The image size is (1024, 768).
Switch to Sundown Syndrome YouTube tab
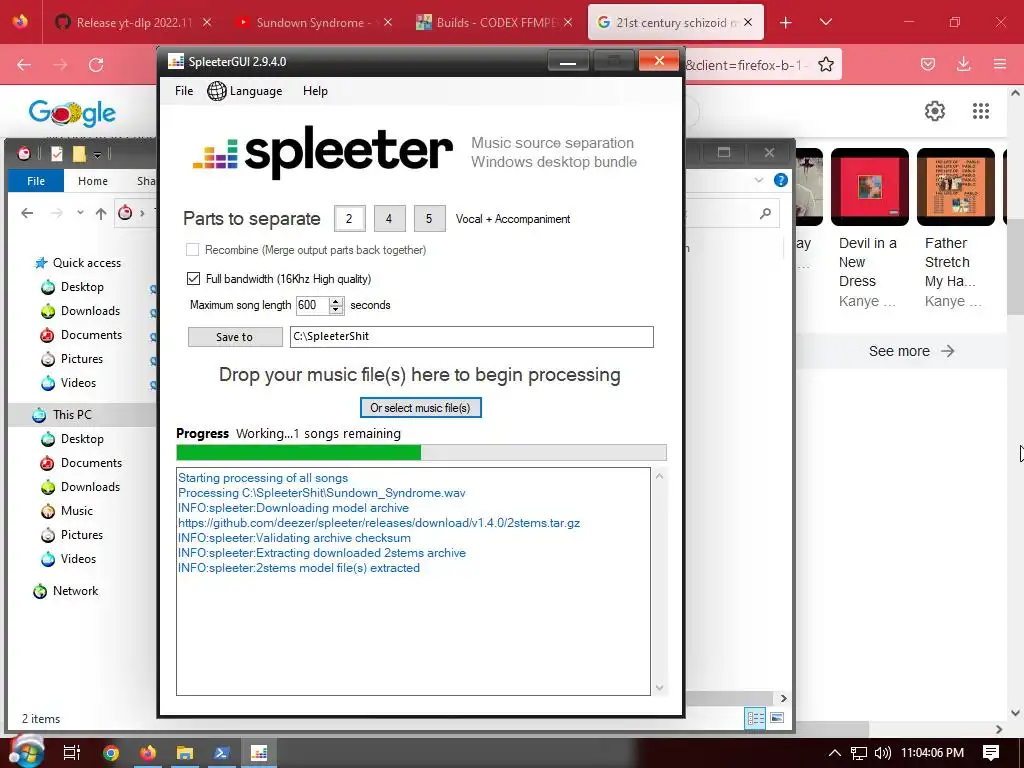(x=314, y=23)
